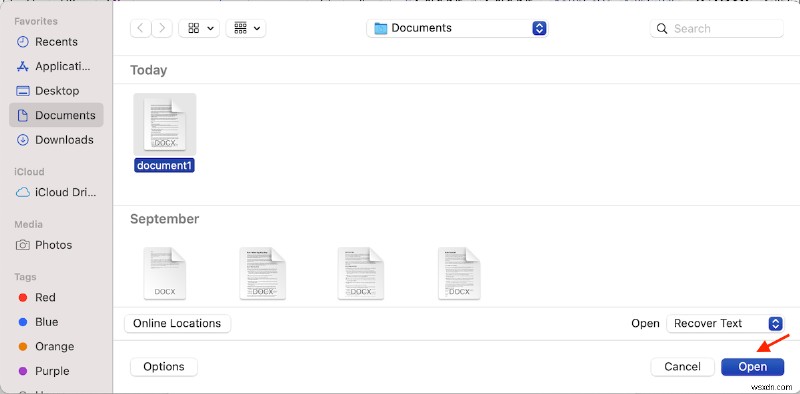The height and width of the screenshot is (394, 800).
Task: Click the blue folder icon beside Documents
Action: (381, 28)
